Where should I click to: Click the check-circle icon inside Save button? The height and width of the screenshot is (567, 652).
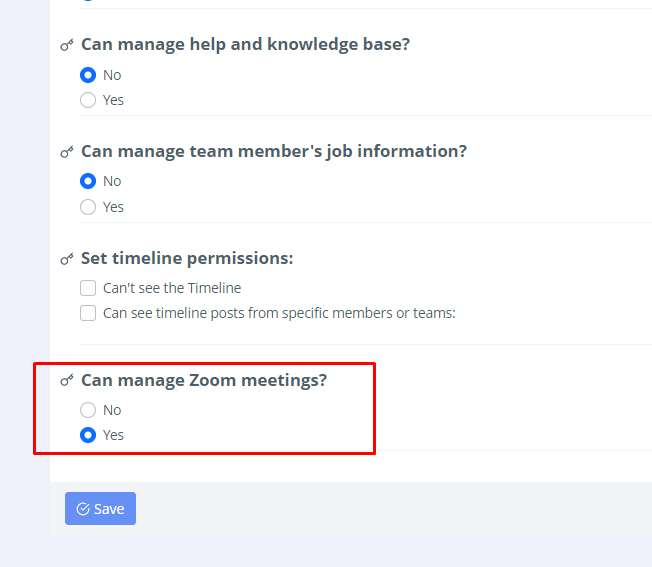click(x=83, y=509)
